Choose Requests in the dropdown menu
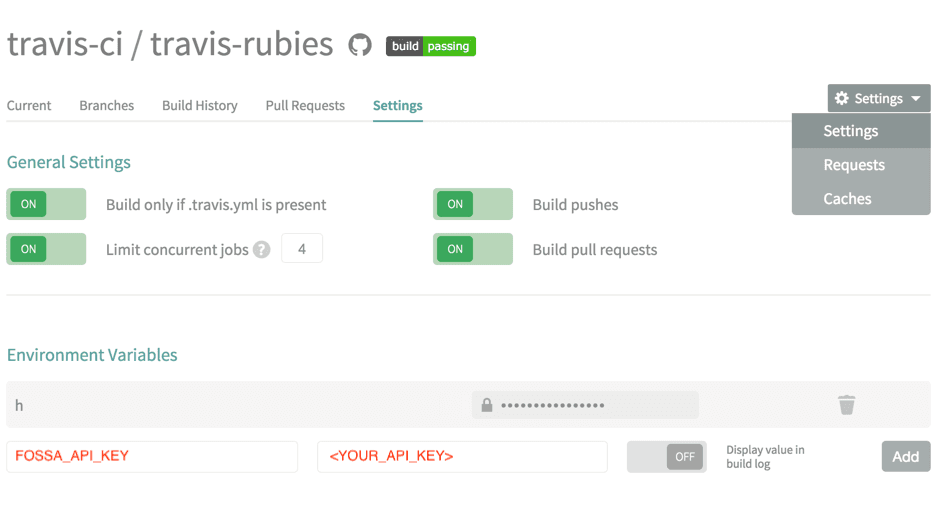The width and height of the screenshot is (938, 506). coord(861,165)
